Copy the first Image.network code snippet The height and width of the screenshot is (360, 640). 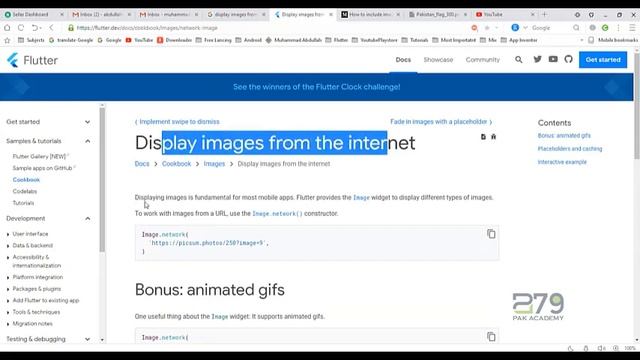(x=491, y=234)
